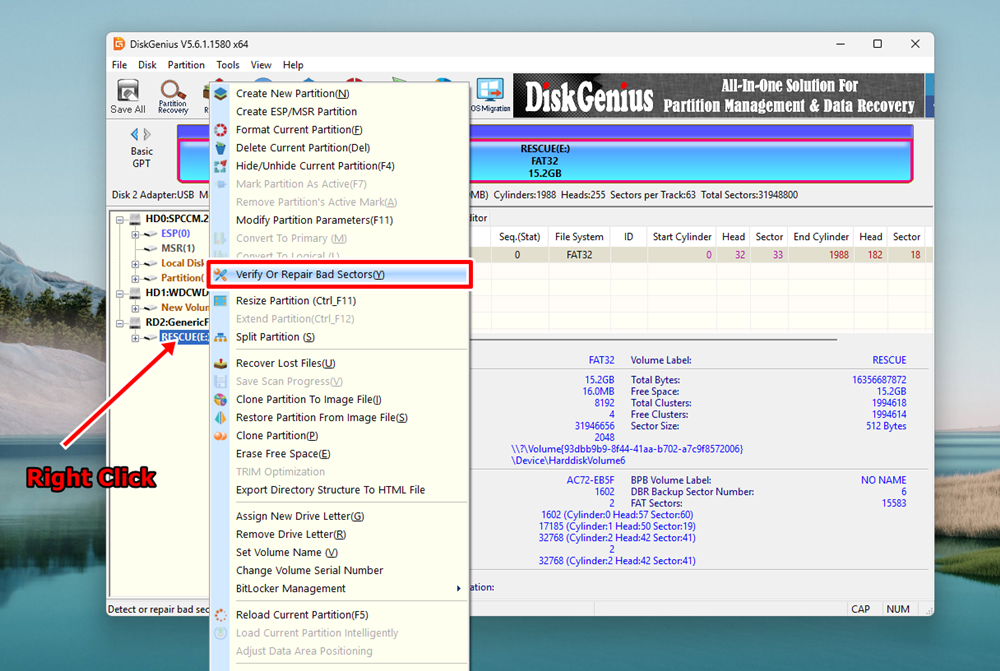Expand the ESP(0) partition node
The image size is (1000, 671).
(135, 234)
